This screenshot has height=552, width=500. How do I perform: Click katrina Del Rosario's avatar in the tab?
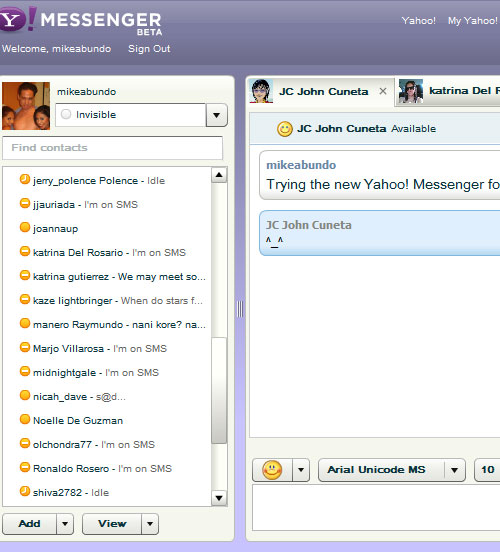pos(411,91)
